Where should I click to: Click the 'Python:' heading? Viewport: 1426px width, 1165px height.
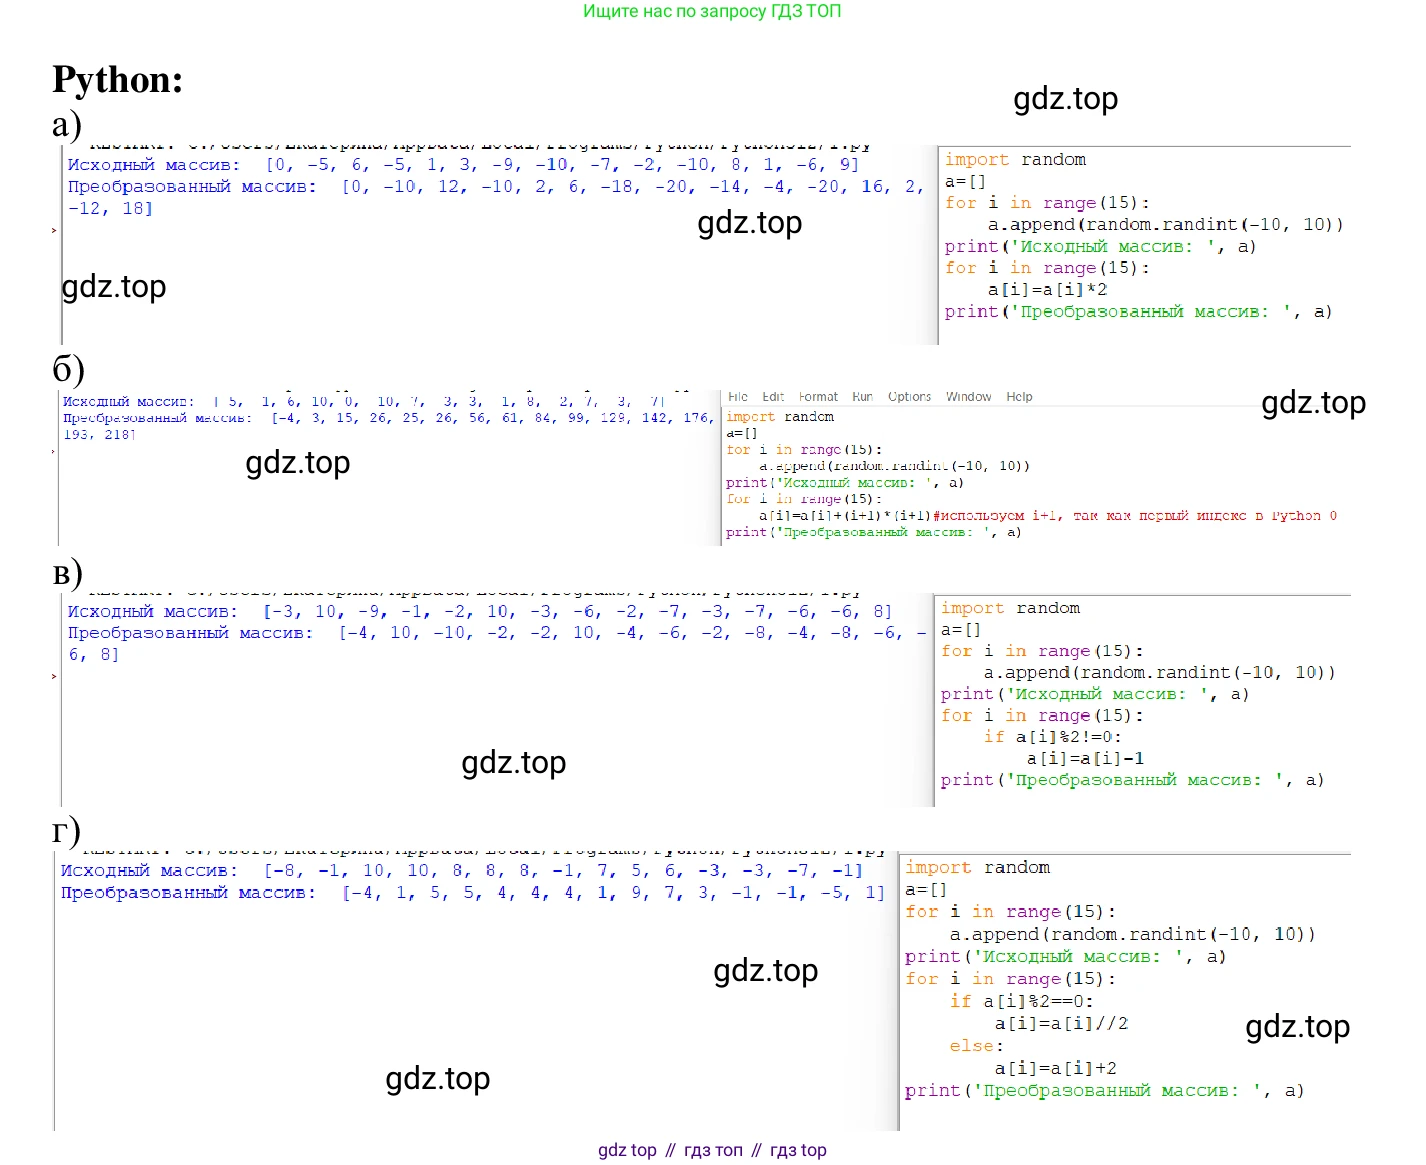(118, 80)
